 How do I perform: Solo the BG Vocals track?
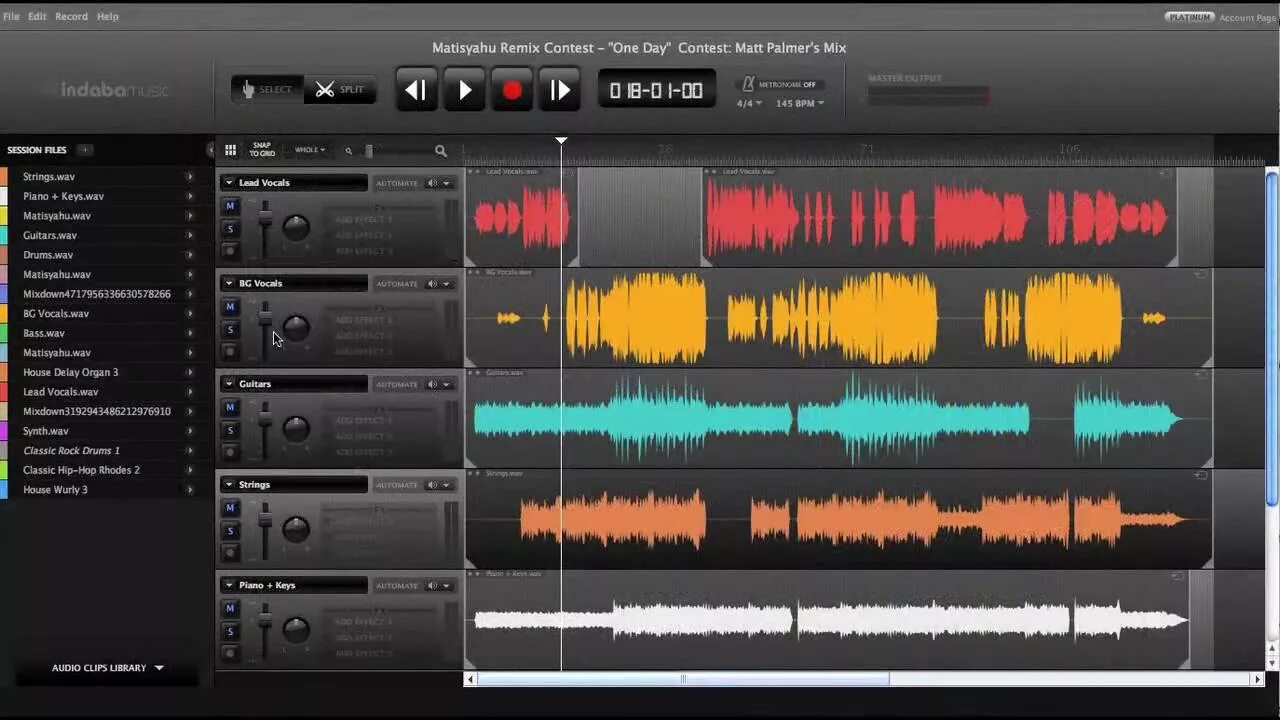click(x=230, y=330)
